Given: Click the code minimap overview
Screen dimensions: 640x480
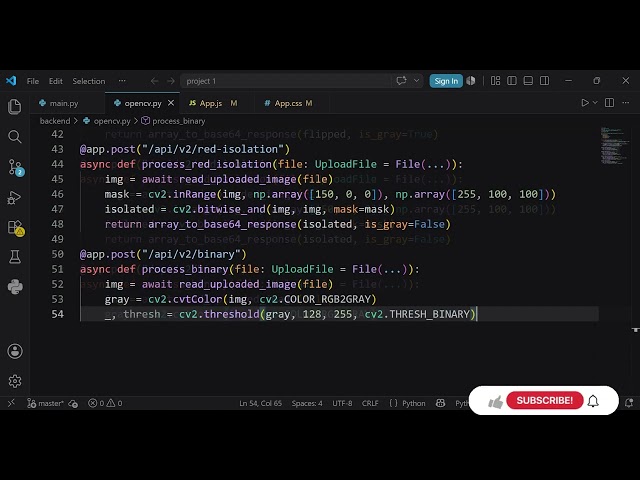Looking at the screenshot, I should click(613, 145).
